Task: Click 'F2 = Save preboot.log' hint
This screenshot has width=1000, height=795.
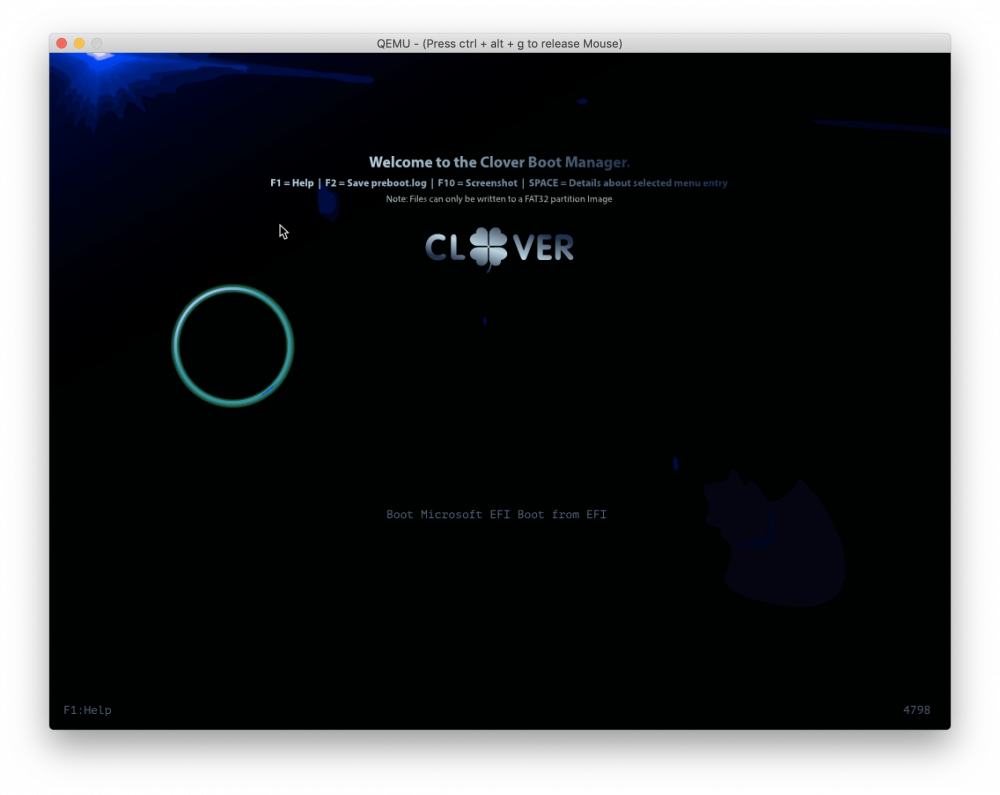Action: point(376,183)
